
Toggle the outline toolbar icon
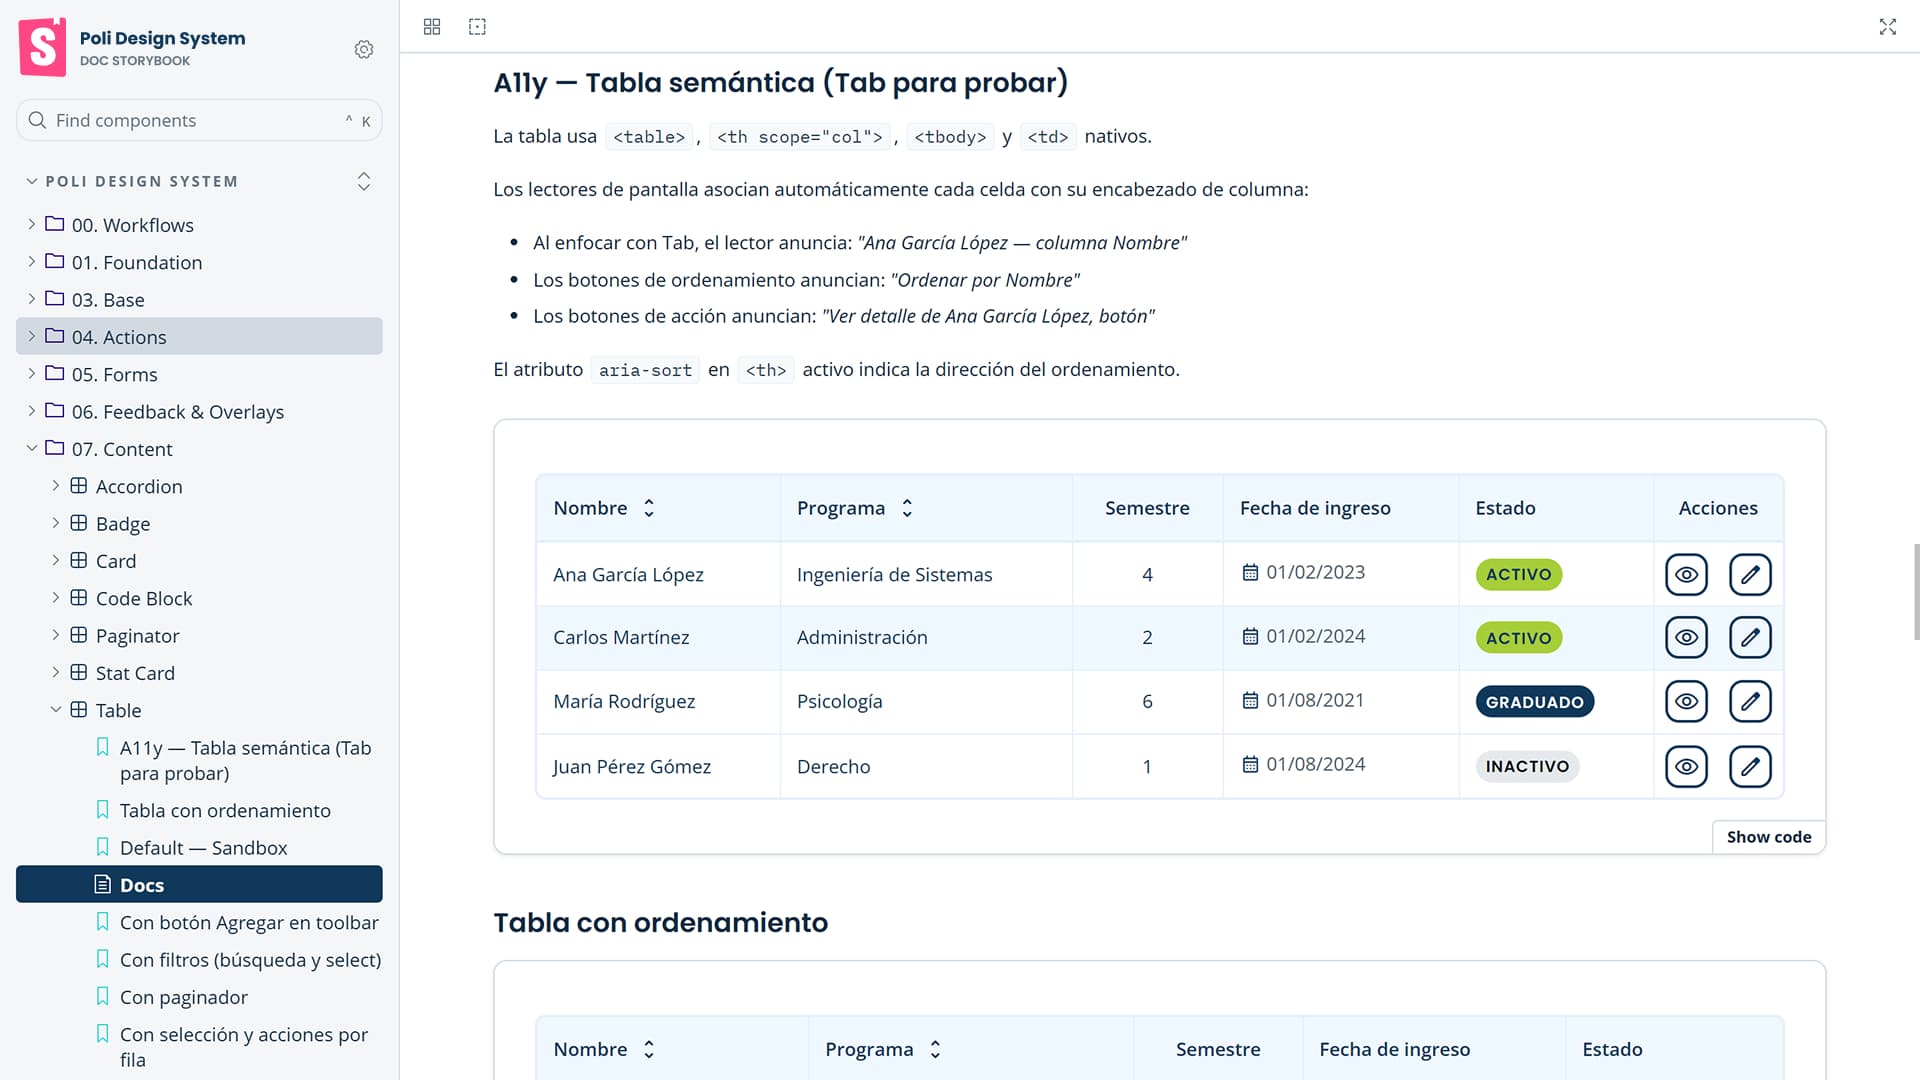(477, 27)
